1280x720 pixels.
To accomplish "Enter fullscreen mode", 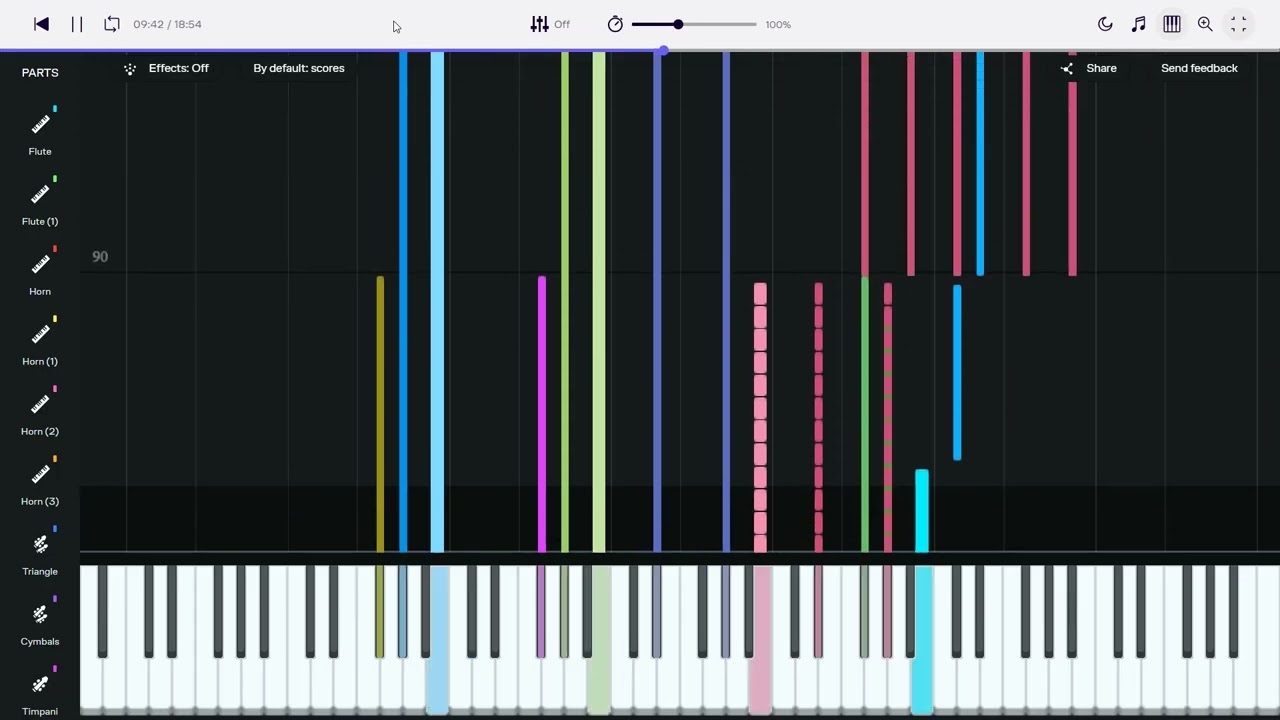I will coord(1238,24).
